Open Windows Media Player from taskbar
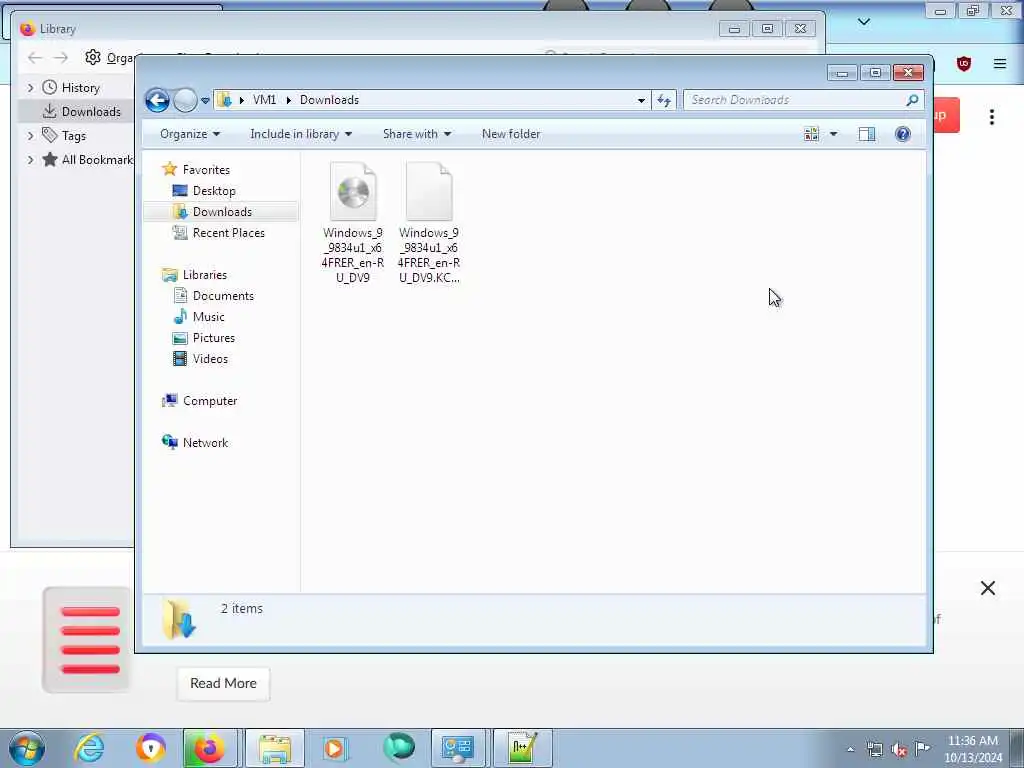The image size is (1024, 768). click(x=334, y=748)
